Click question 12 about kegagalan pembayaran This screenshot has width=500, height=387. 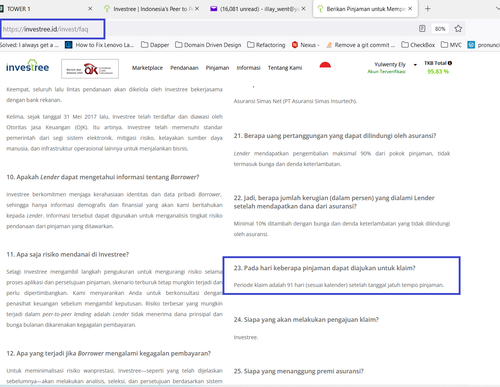click(109, 354)
